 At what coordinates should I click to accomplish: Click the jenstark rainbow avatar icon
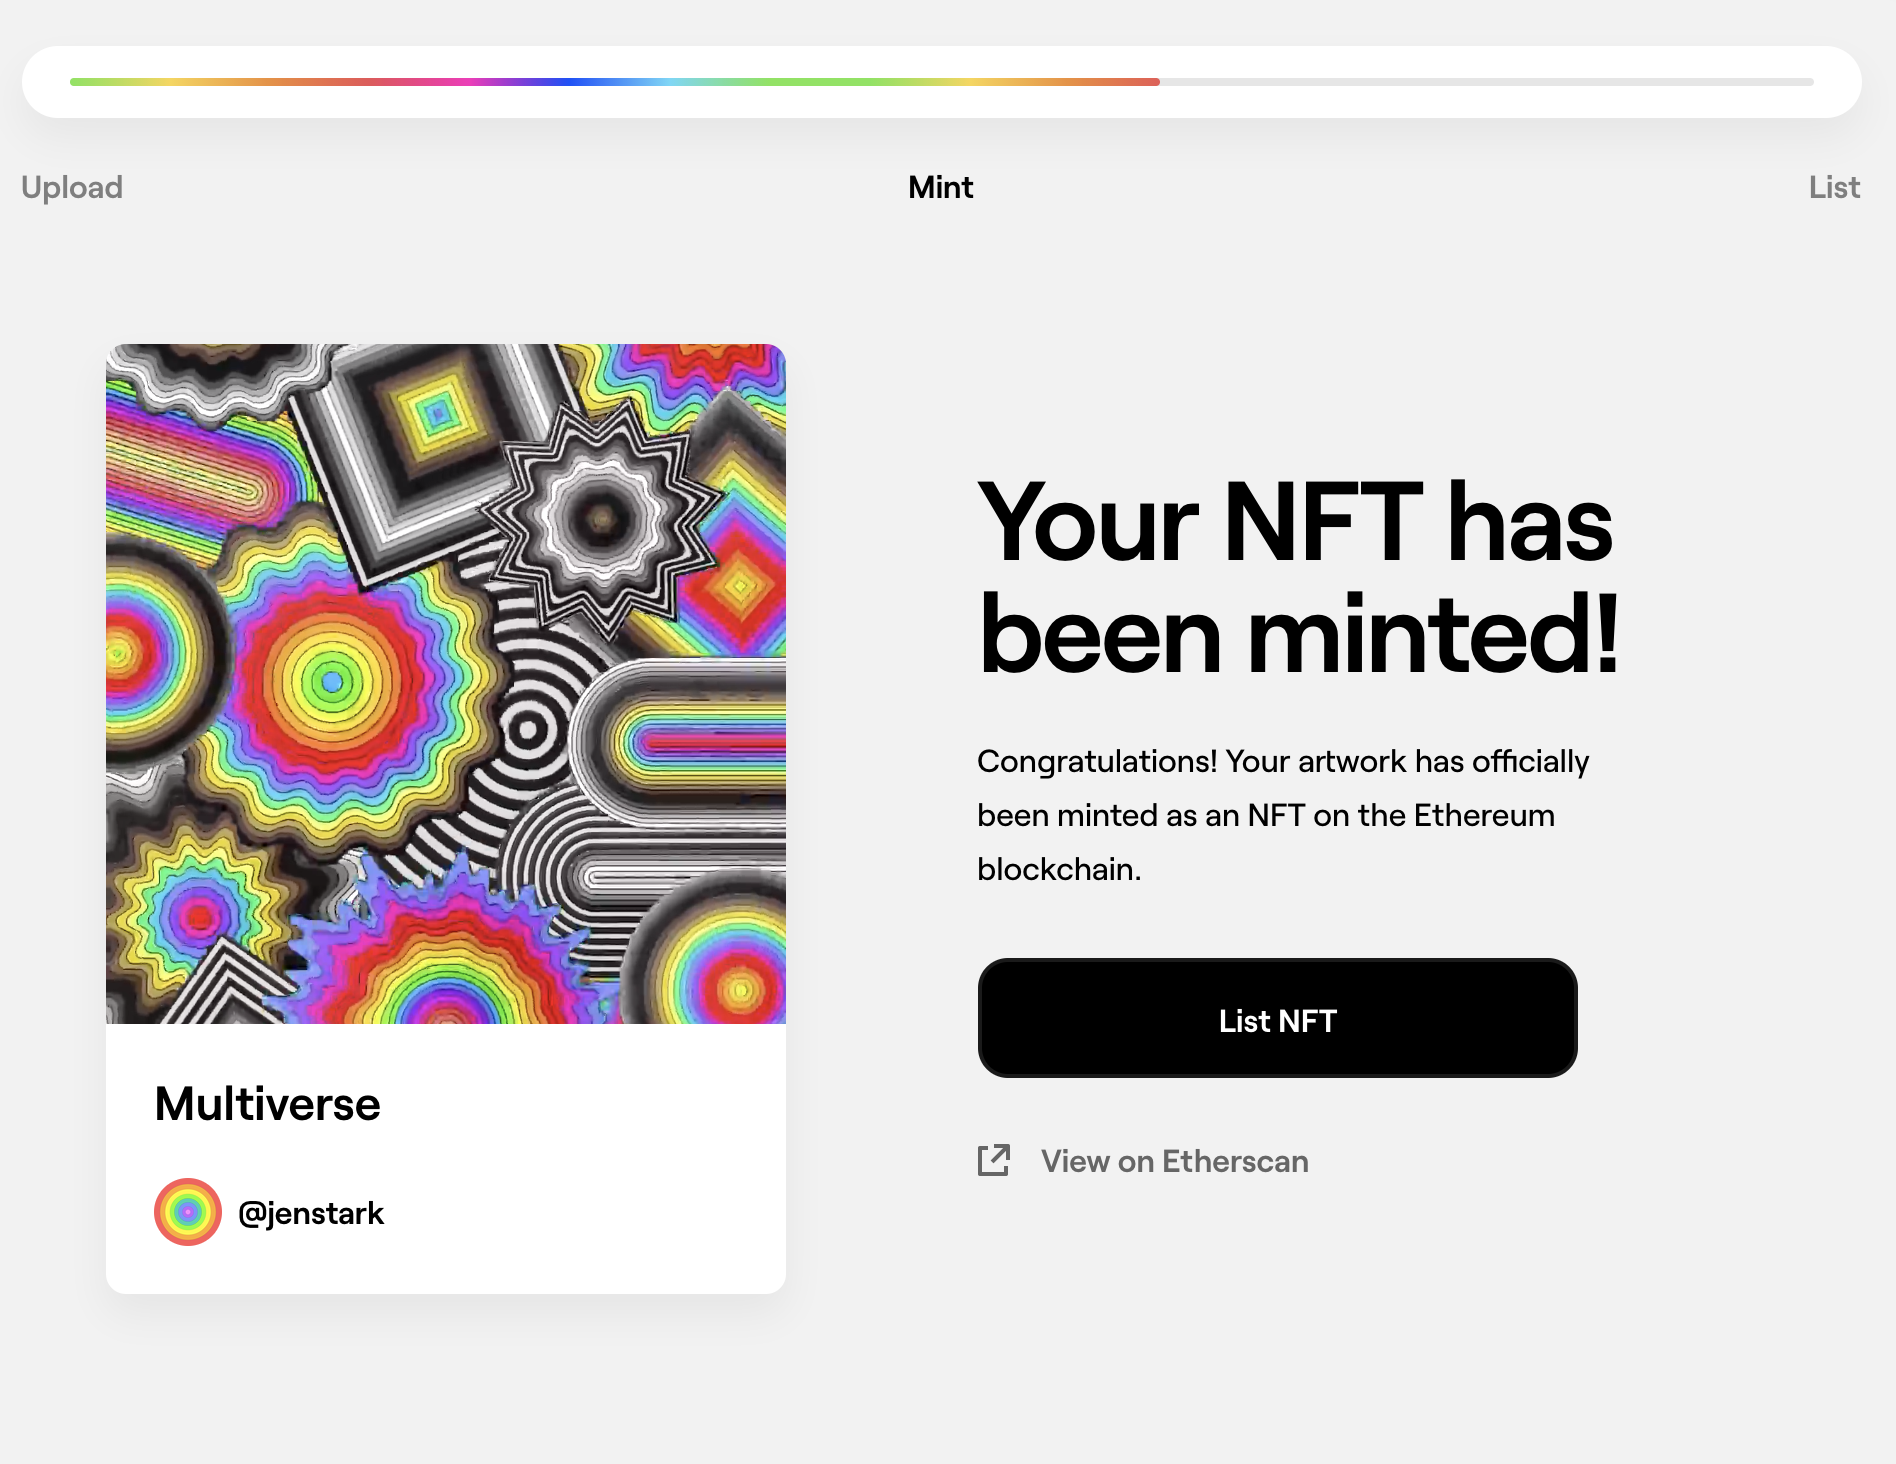pos(188,1212)
